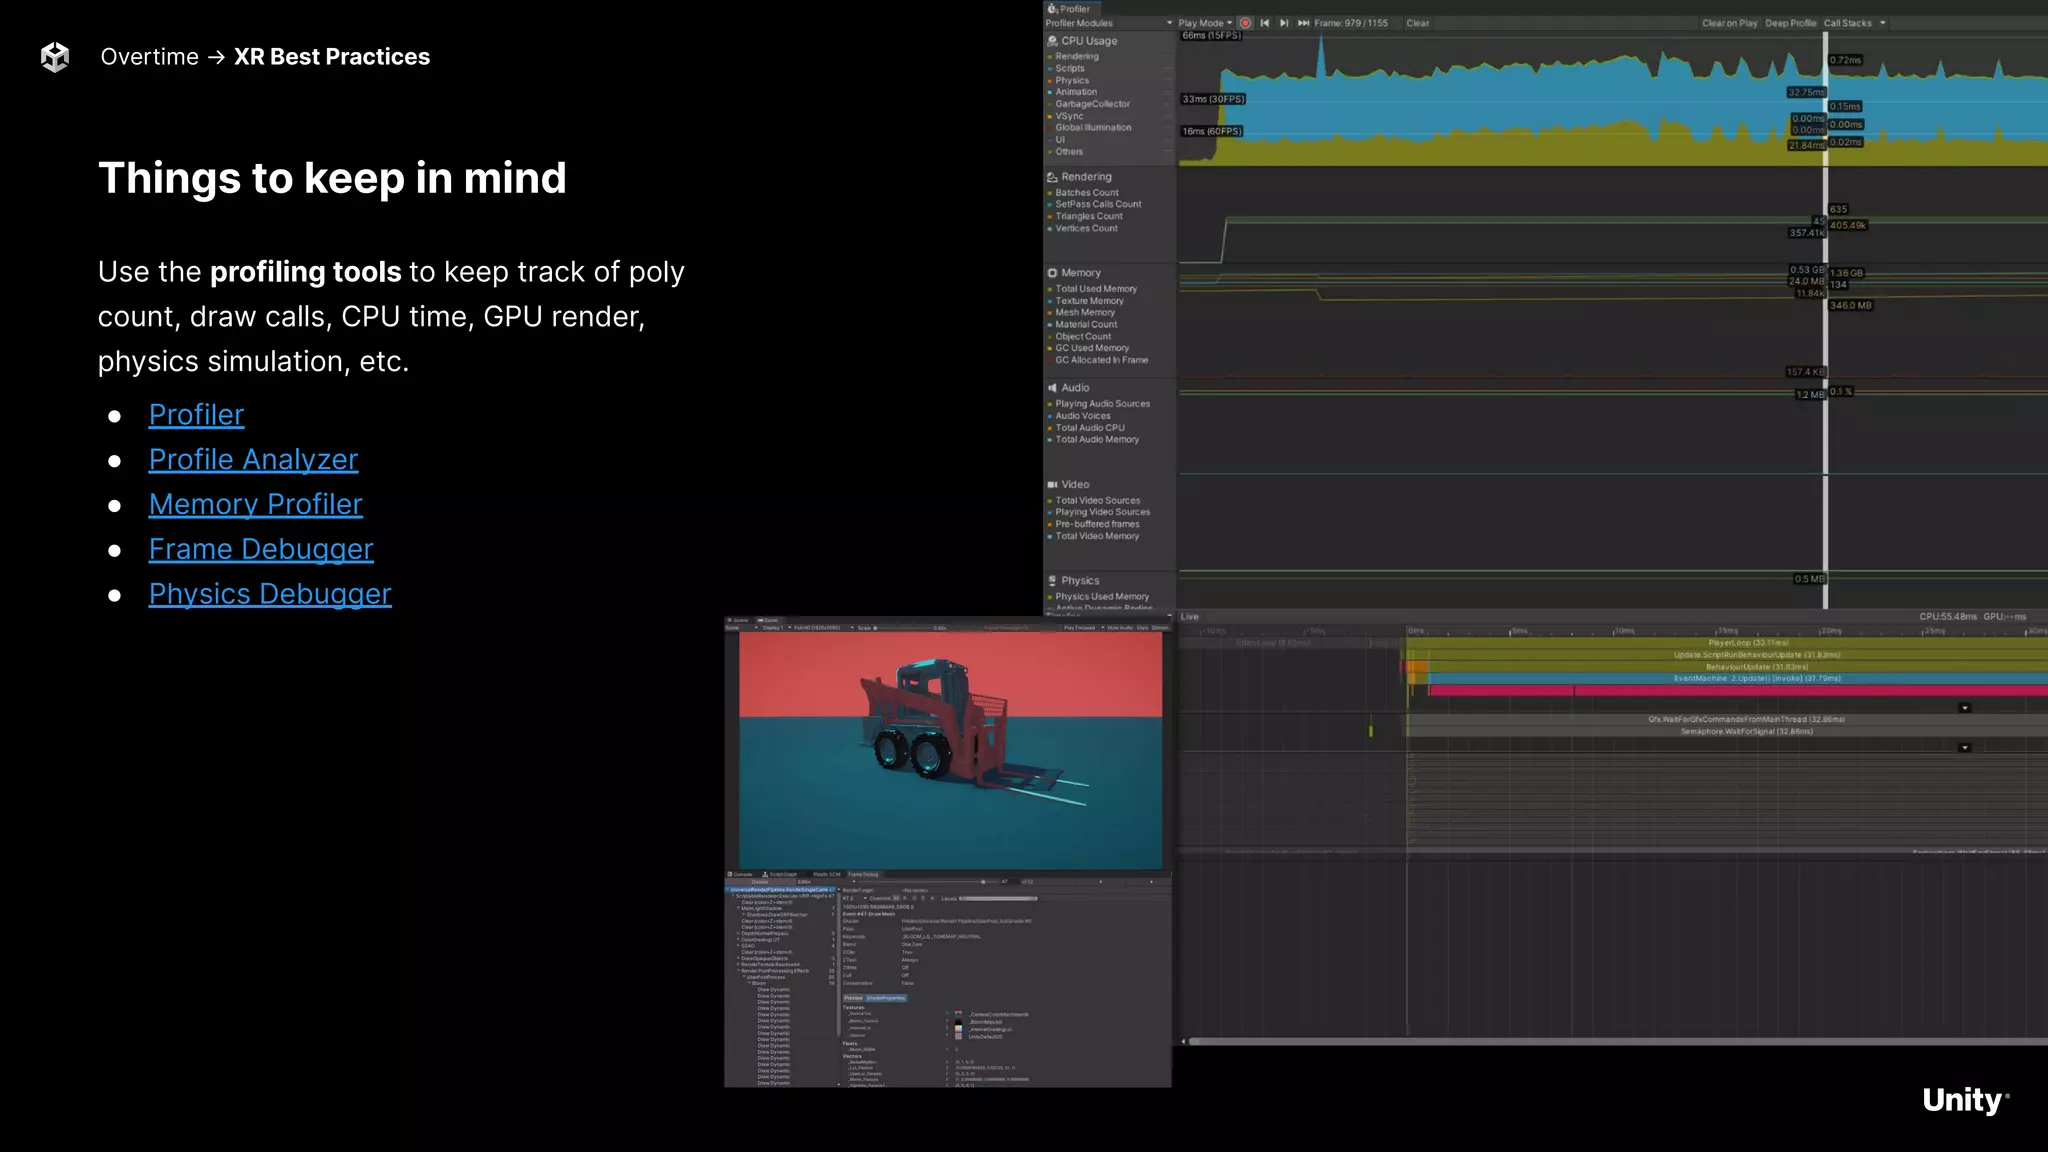Viewport: 2048px width, 1152px height.
Task: Enable the Deep Profile button
Action: [1790, 23]
